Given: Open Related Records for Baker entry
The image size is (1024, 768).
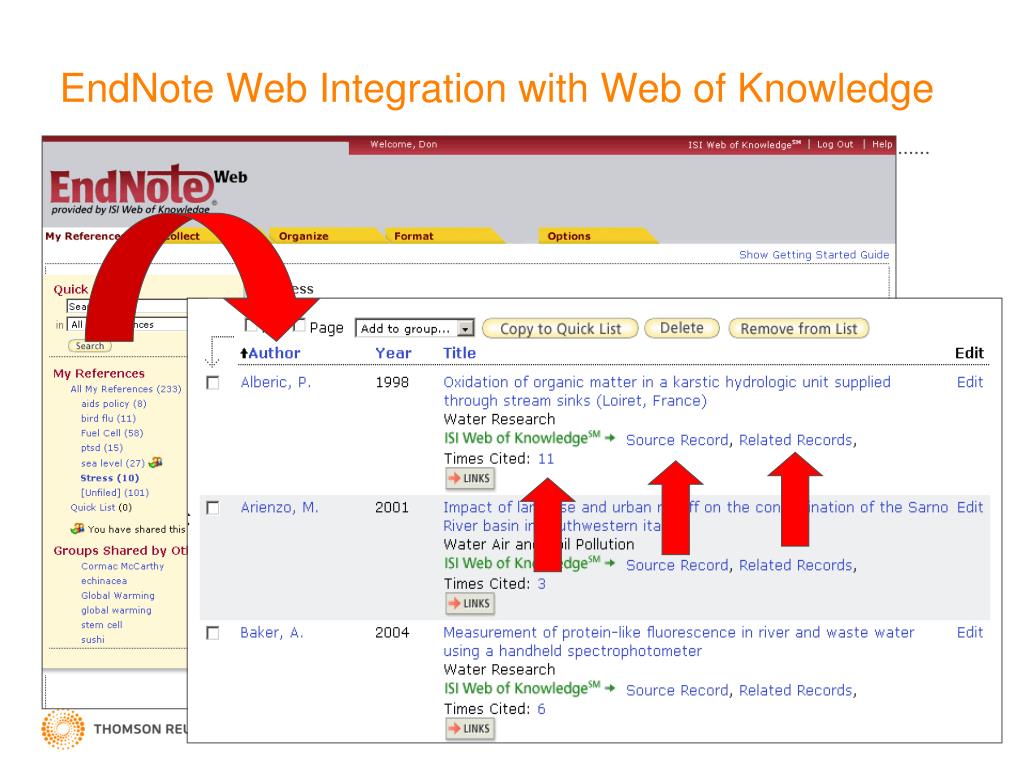Looking at the screenshot, I should [795, 691].
